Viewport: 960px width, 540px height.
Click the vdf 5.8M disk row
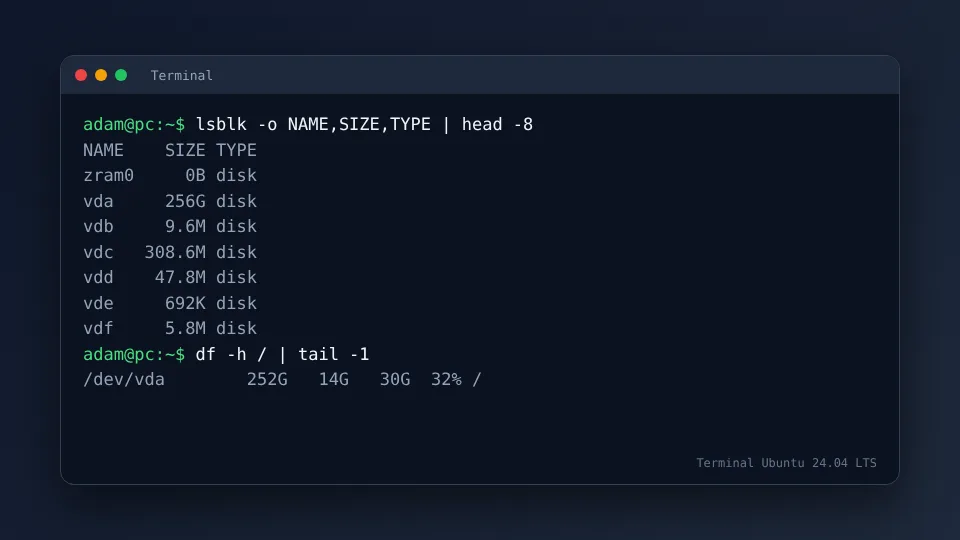170,328
